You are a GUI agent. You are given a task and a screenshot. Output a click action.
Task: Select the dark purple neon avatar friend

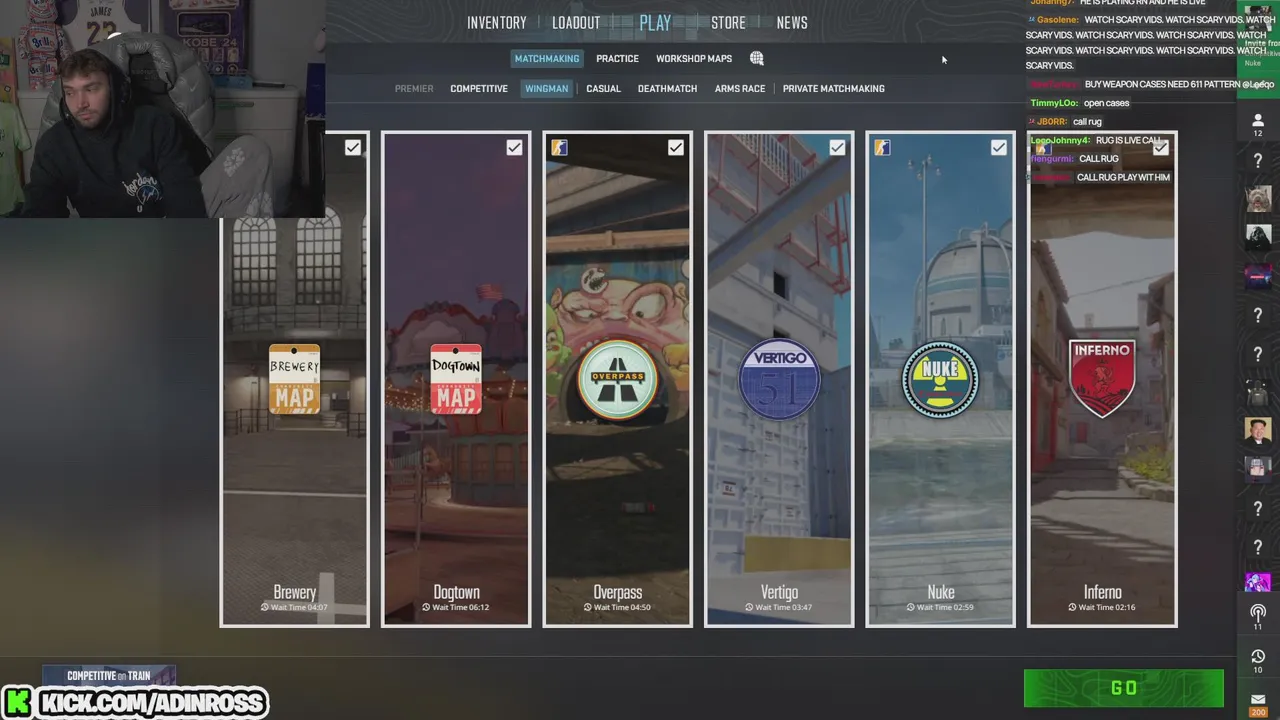1258,276
